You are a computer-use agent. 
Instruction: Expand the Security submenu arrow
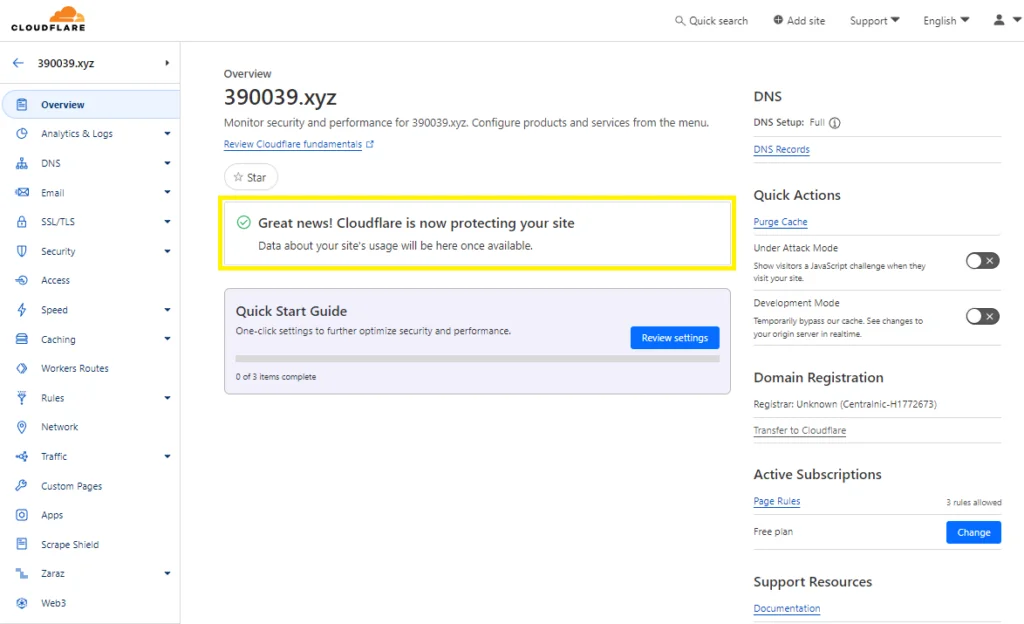click(x=167, y=251)
